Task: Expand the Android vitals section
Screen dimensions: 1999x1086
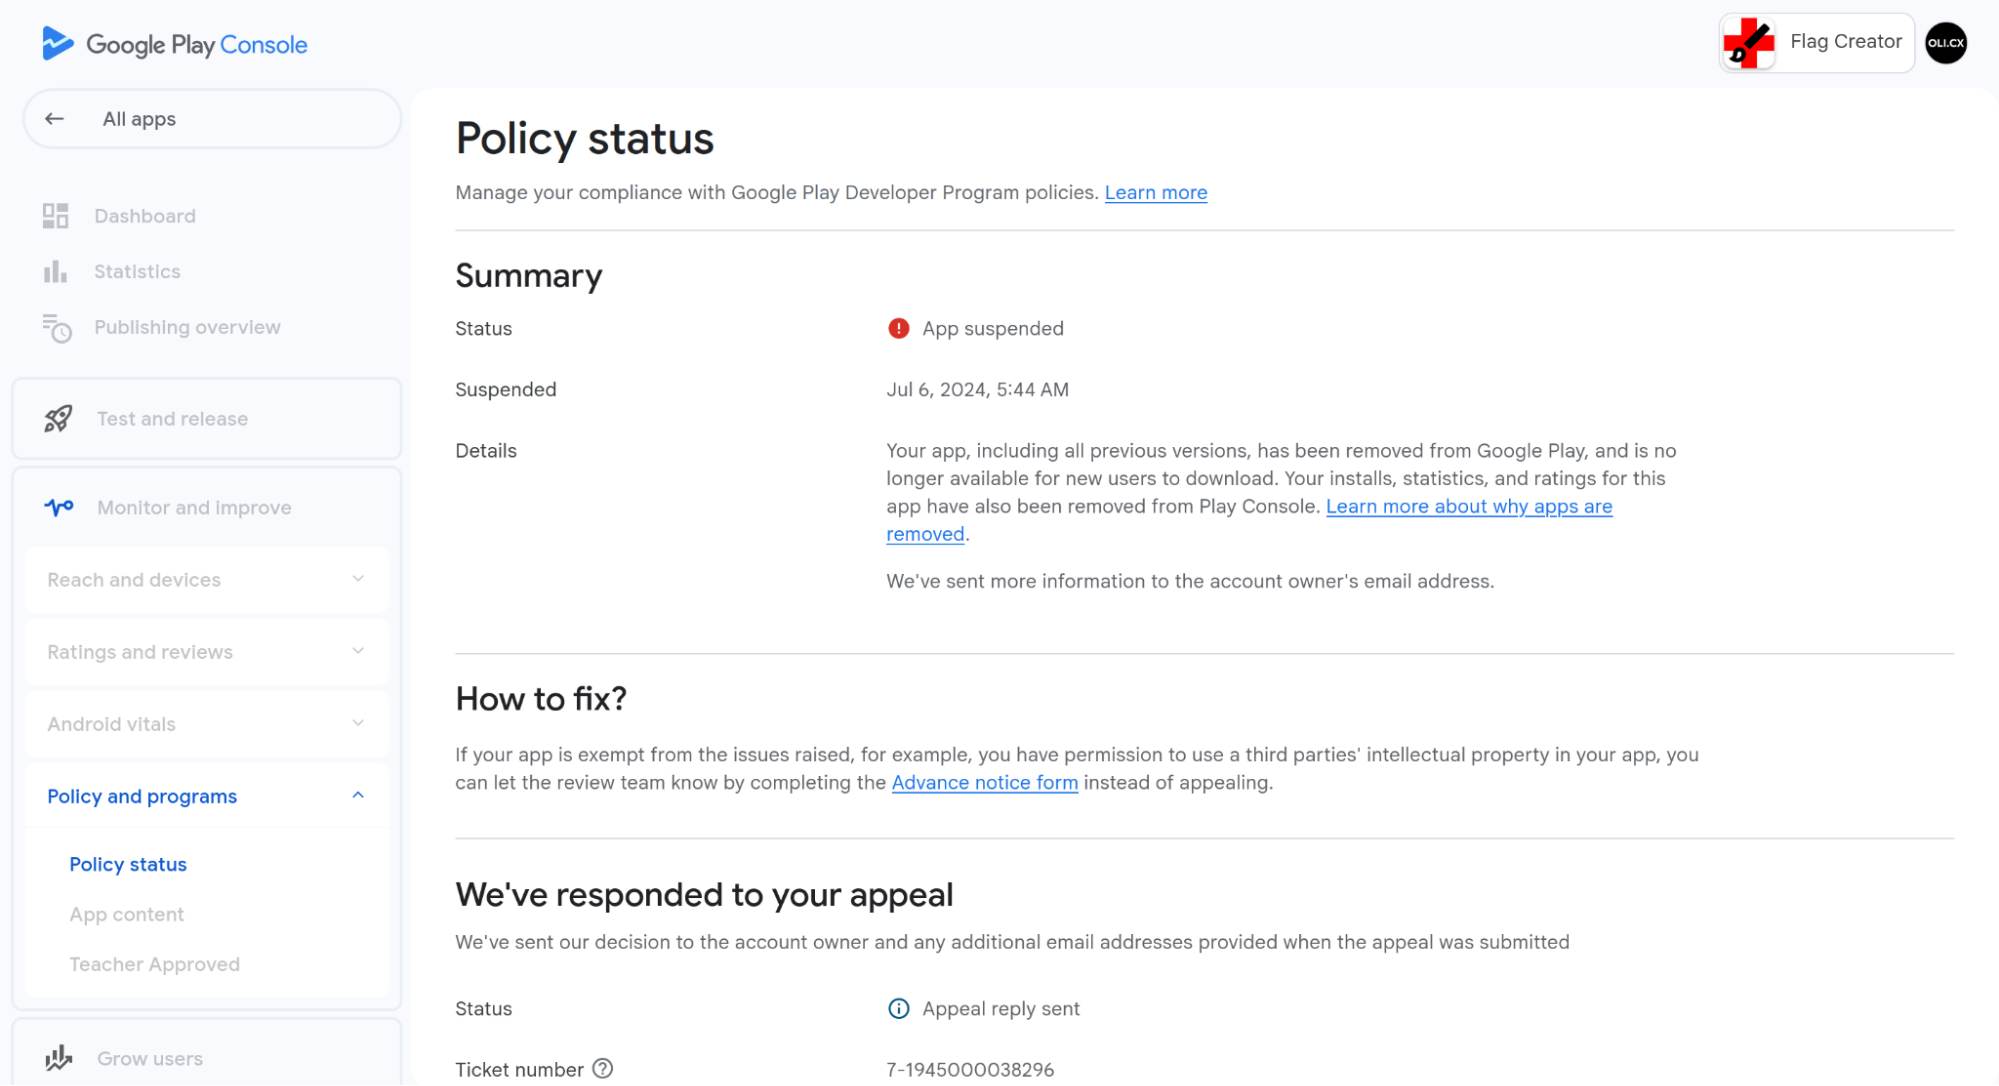Action: (x=207, y=723)
